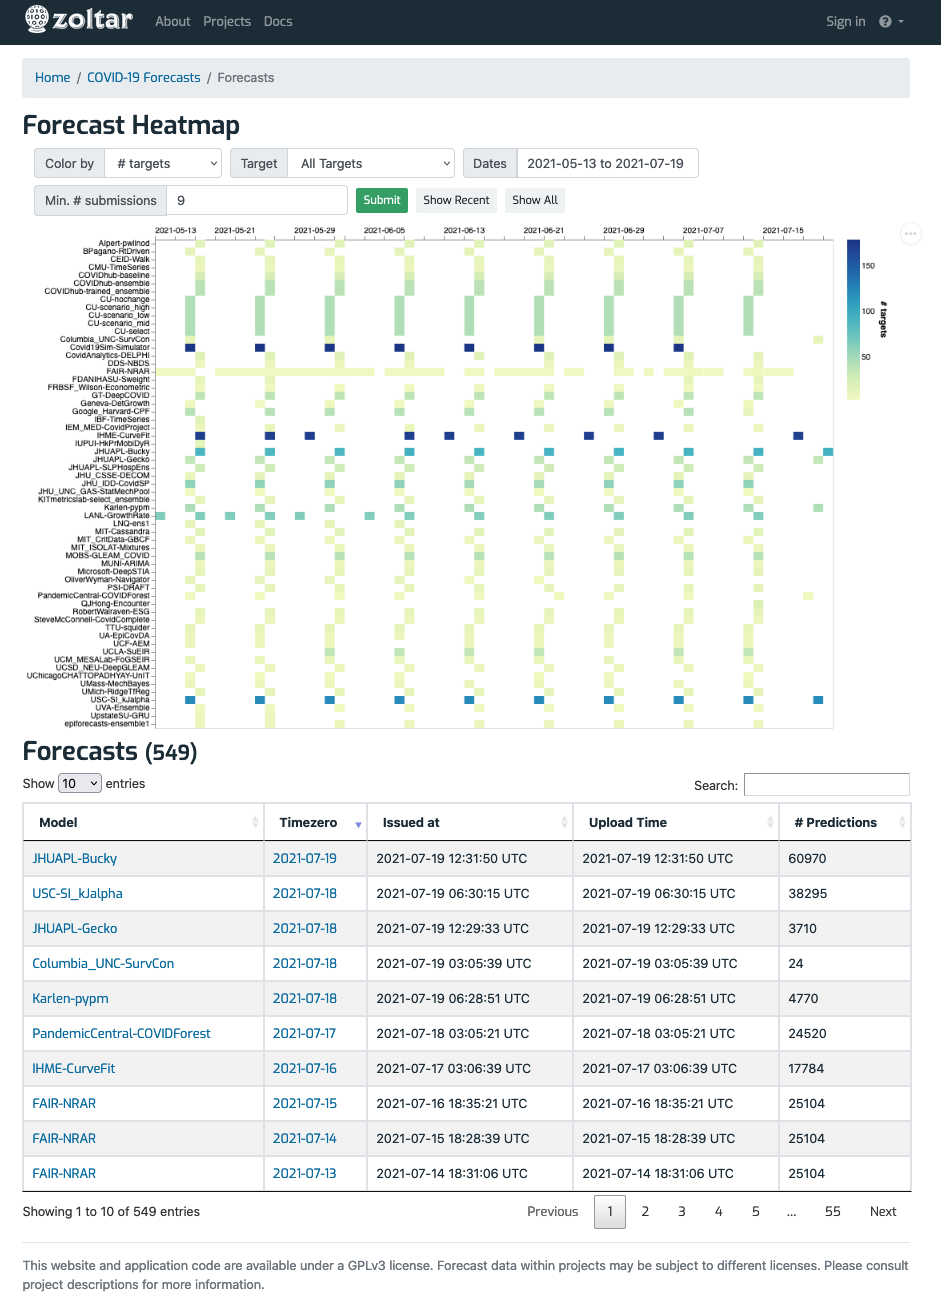Click the Forecast Heatmap heading

131,125
